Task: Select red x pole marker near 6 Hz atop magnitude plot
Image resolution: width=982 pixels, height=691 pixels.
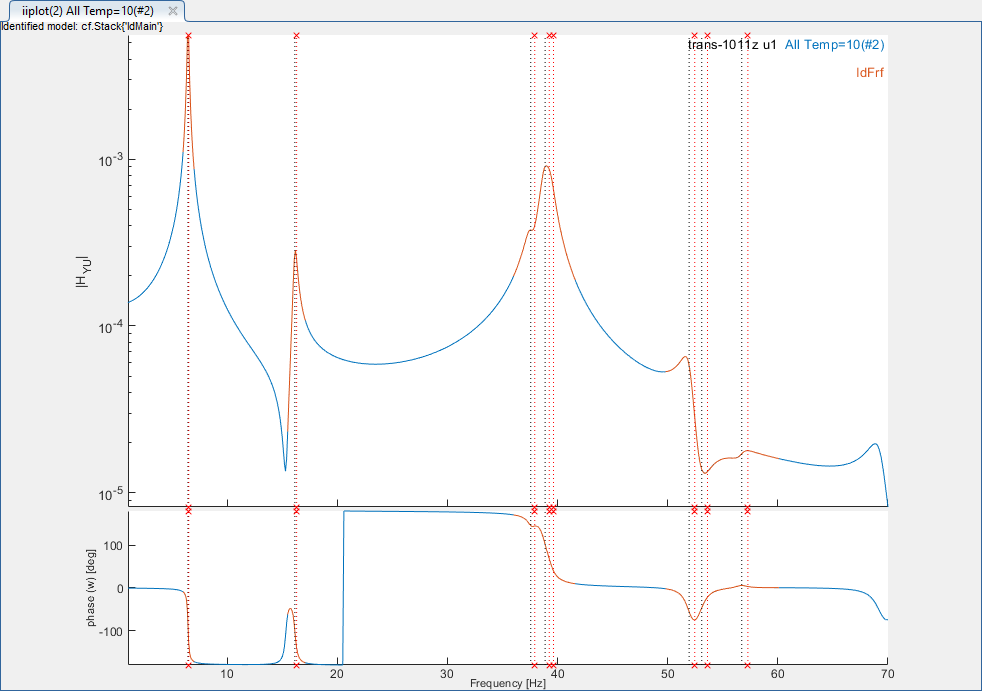Action: click(188, 36)
